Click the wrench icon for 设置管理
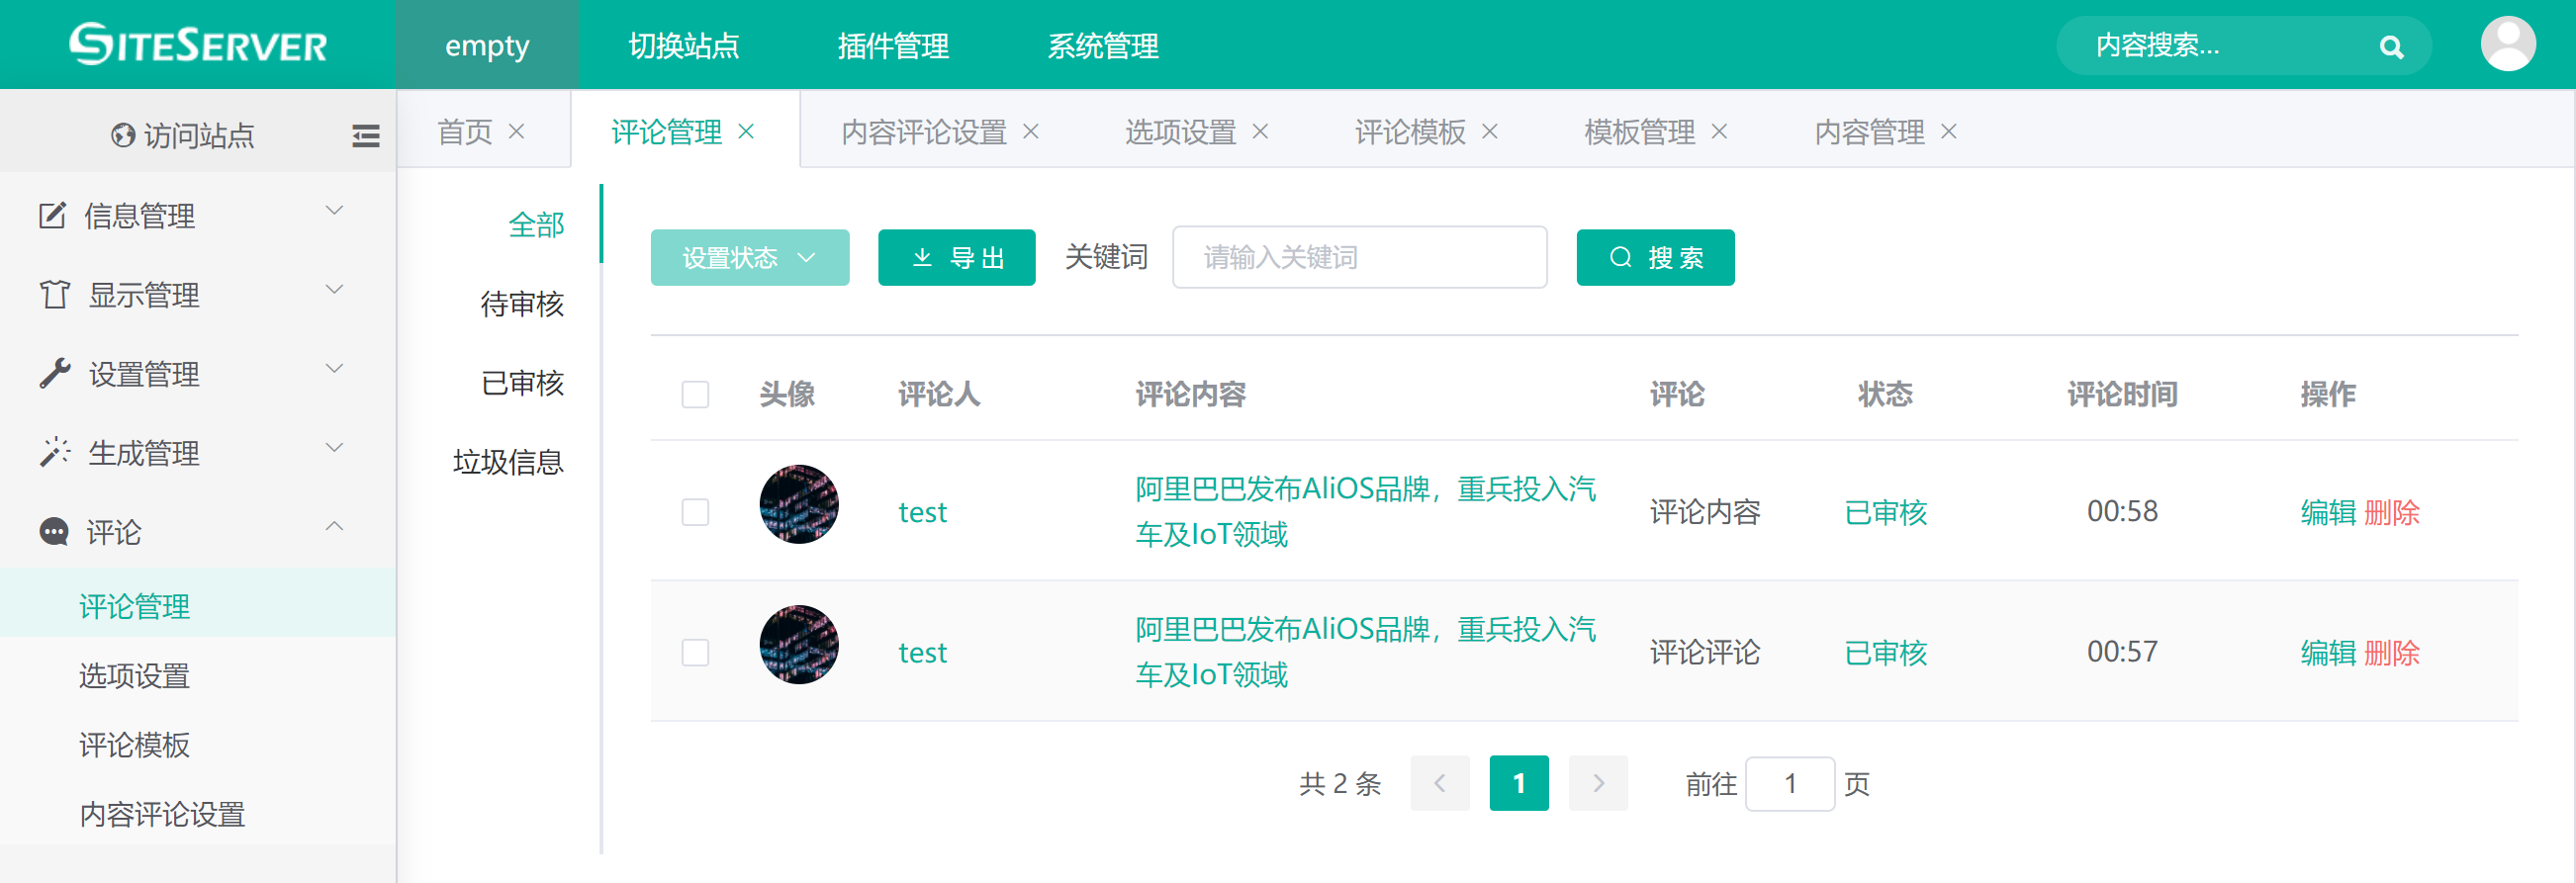The image size is (2576, 883). 55,374
